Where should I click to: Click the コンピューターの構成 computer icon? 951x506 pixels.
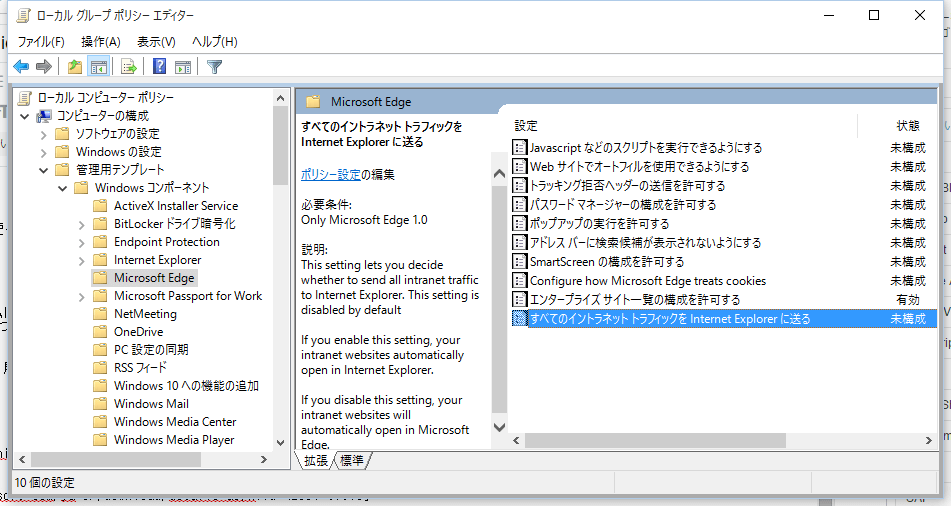(44, 116)
